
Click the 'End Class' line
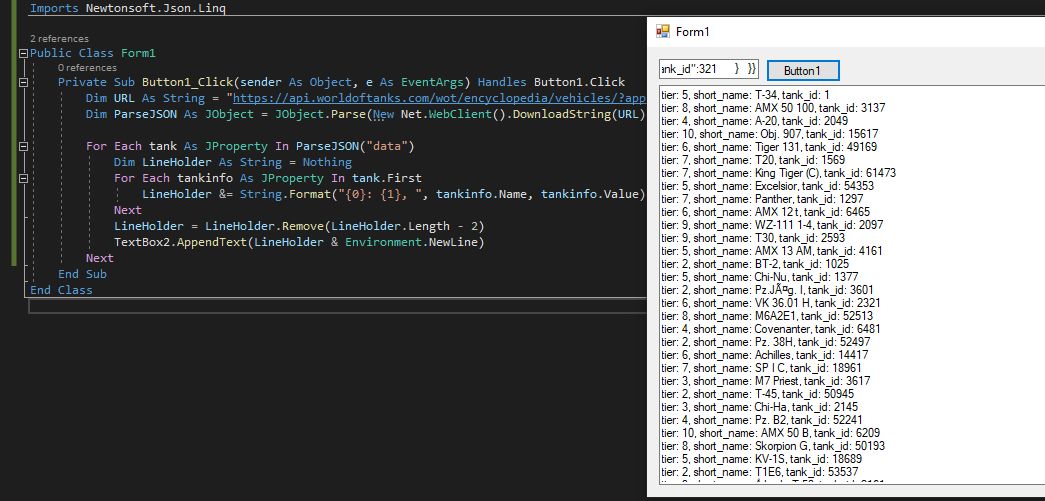61,290
